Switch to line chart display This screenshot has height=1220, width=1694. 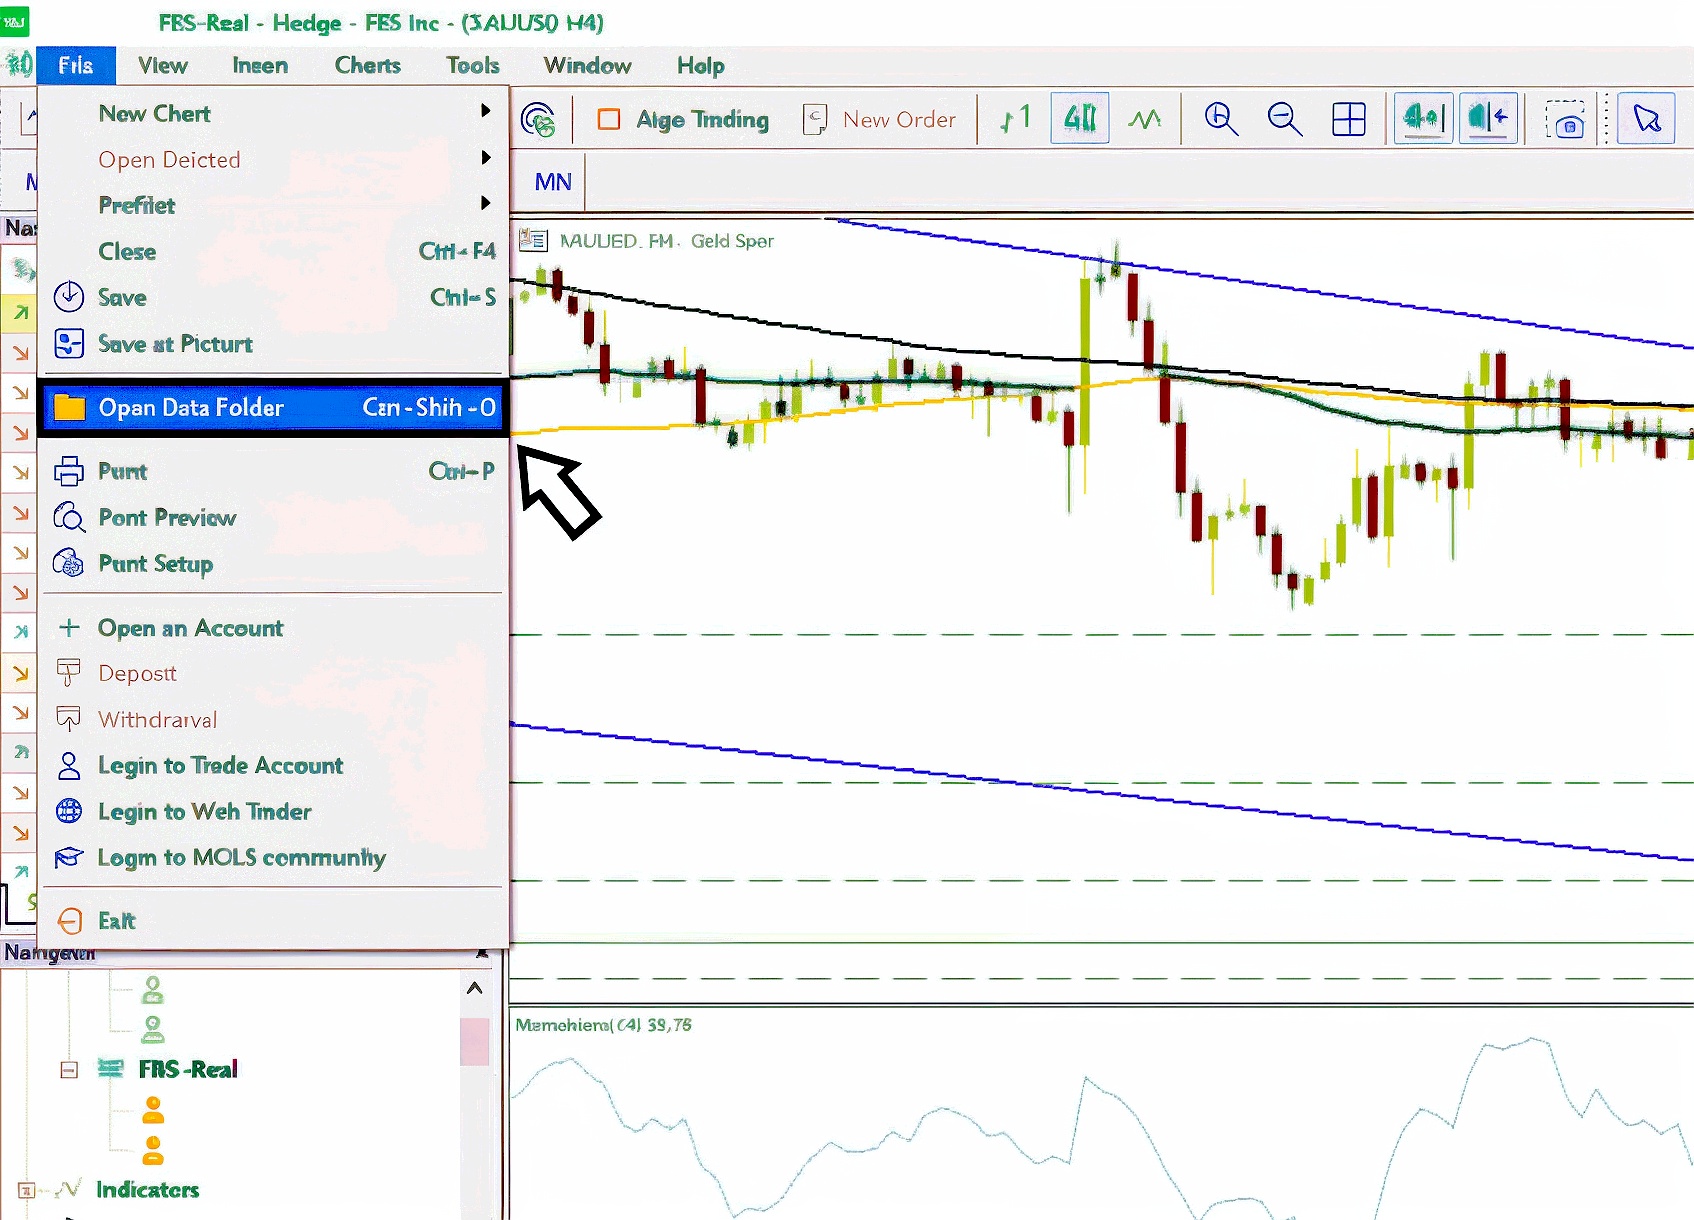[x=1145, y=118]
